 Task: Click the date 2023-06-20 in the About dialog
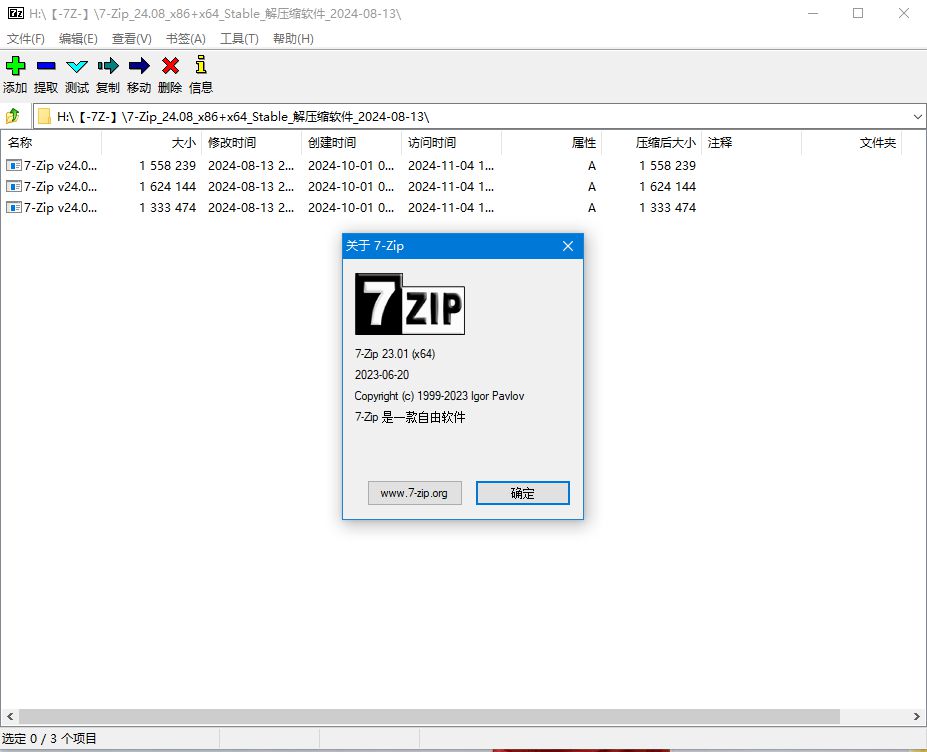(382, 375)
